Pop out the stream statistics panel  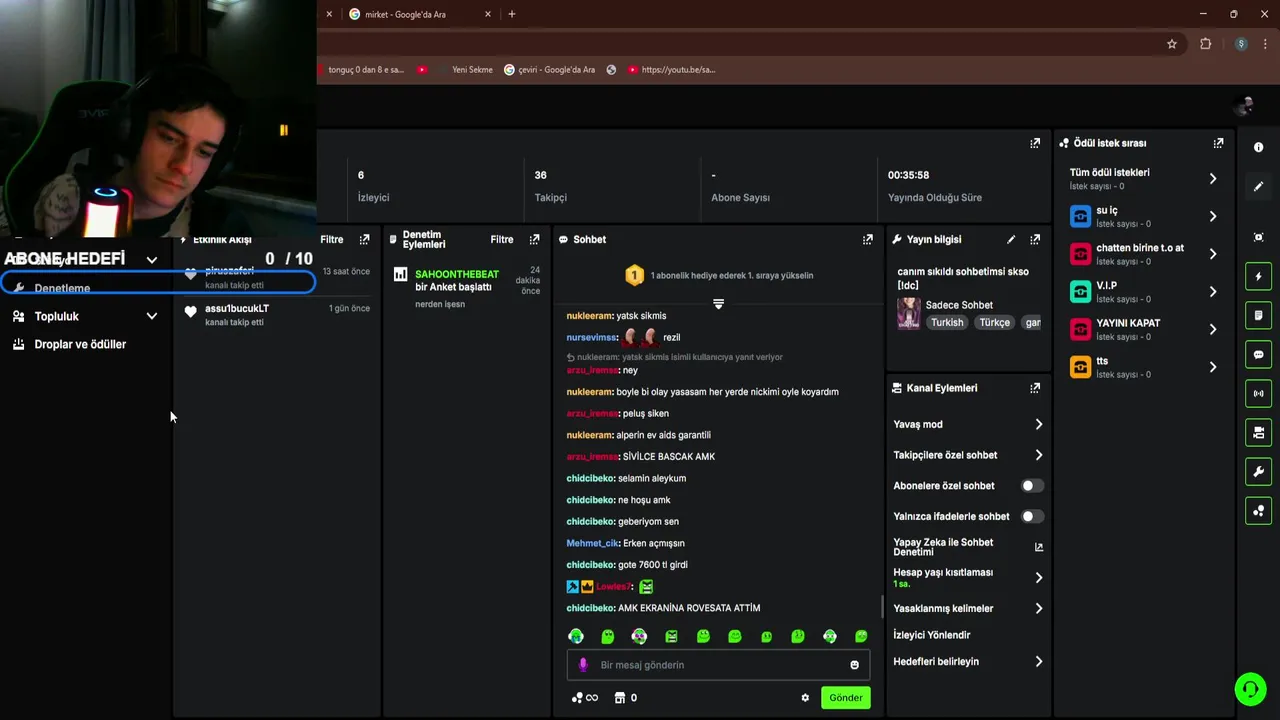click(1035, 143)
